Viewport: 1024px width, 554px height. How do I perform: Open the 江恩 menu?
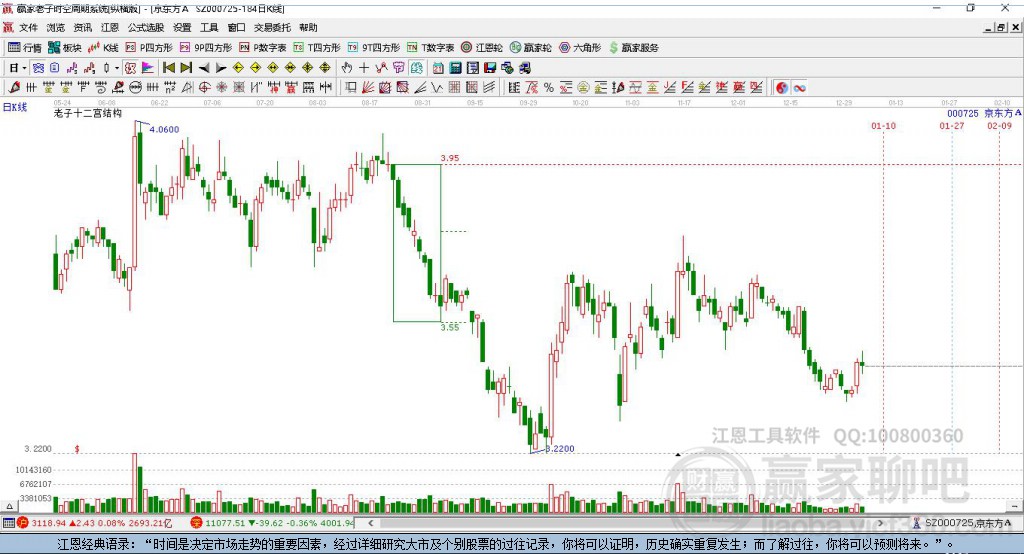click(x=110, y=27)
